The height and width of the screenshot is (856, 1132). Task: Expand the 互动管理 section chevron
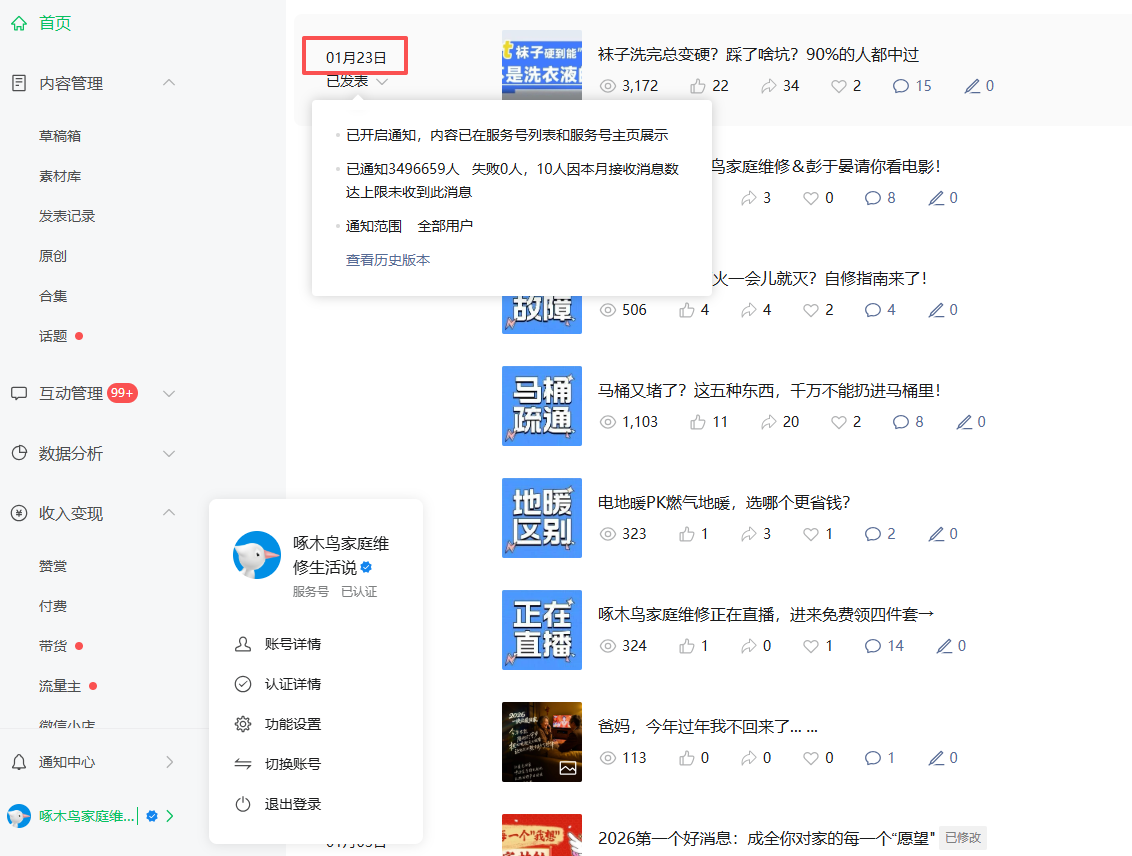tap(169, 393)
